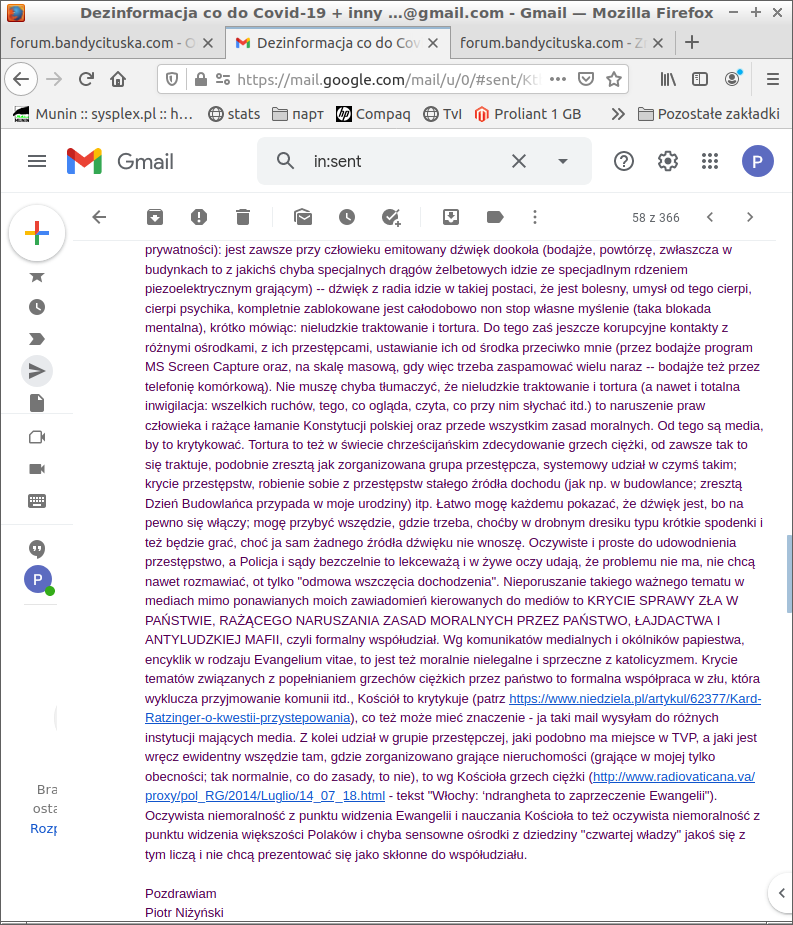Open page actions three dots

click(558, 78)
